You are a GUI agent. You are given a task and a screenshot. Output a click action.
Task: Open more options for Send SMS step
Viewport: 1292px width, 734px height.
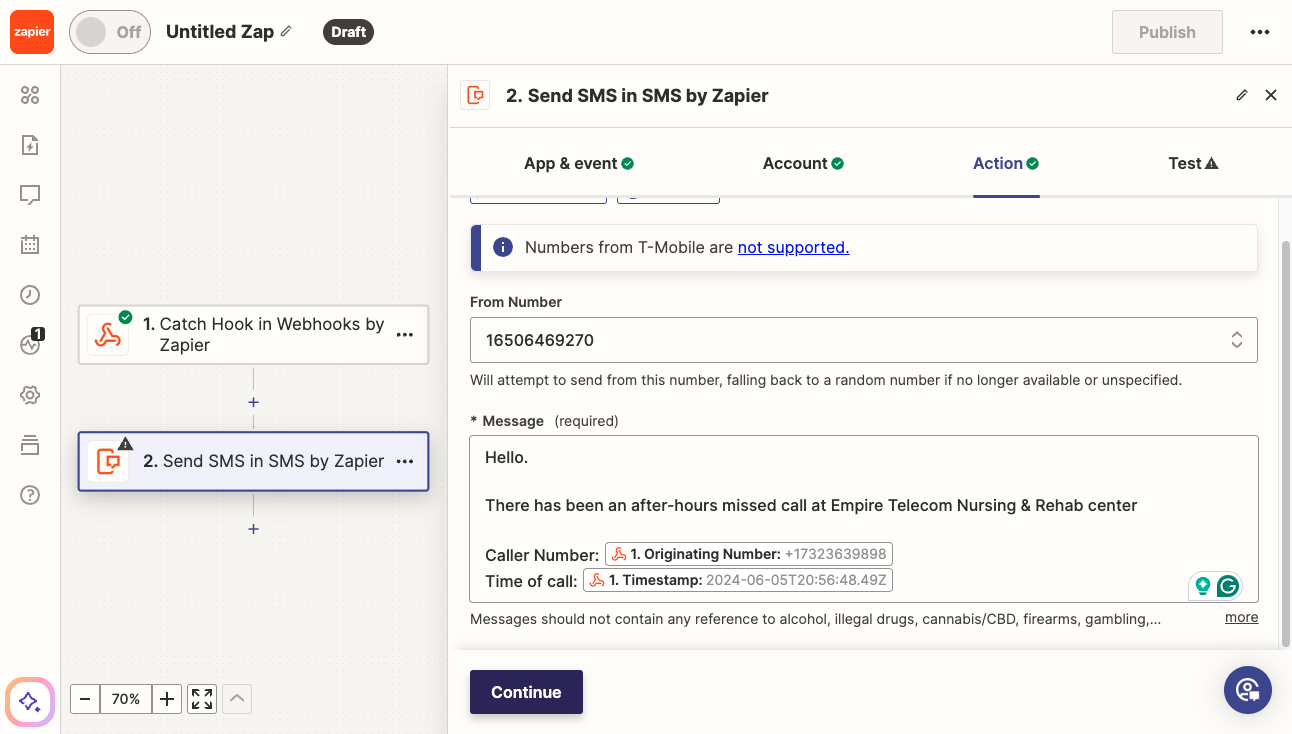pos(405,461)
